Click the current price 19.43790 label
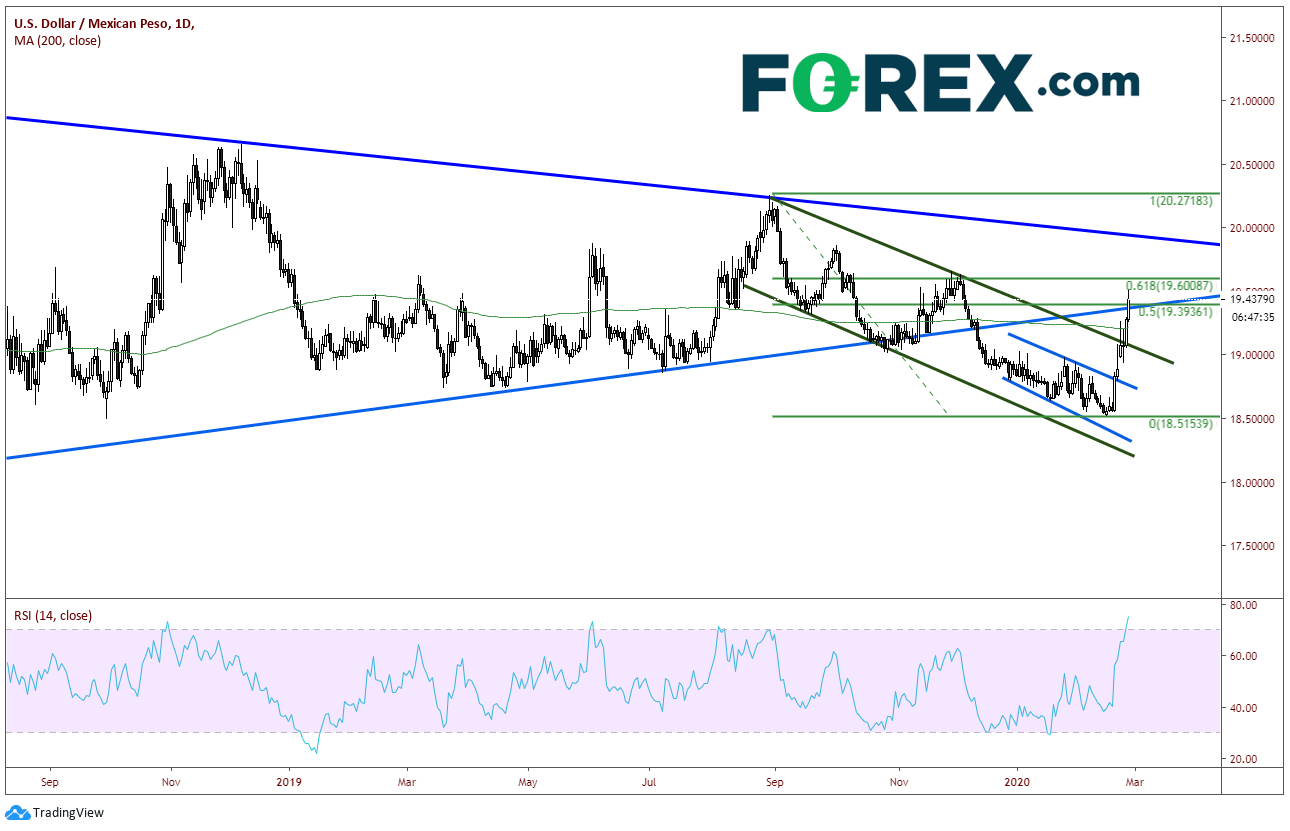Screen dimensions: 1290x831 (1251, 298)
